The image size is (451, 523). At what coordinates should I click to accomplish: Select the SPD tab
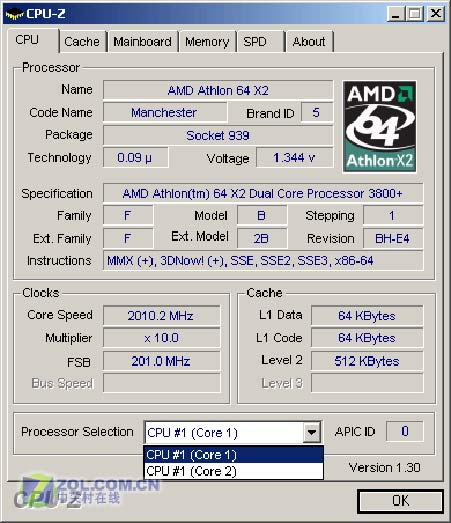(260, 42)
